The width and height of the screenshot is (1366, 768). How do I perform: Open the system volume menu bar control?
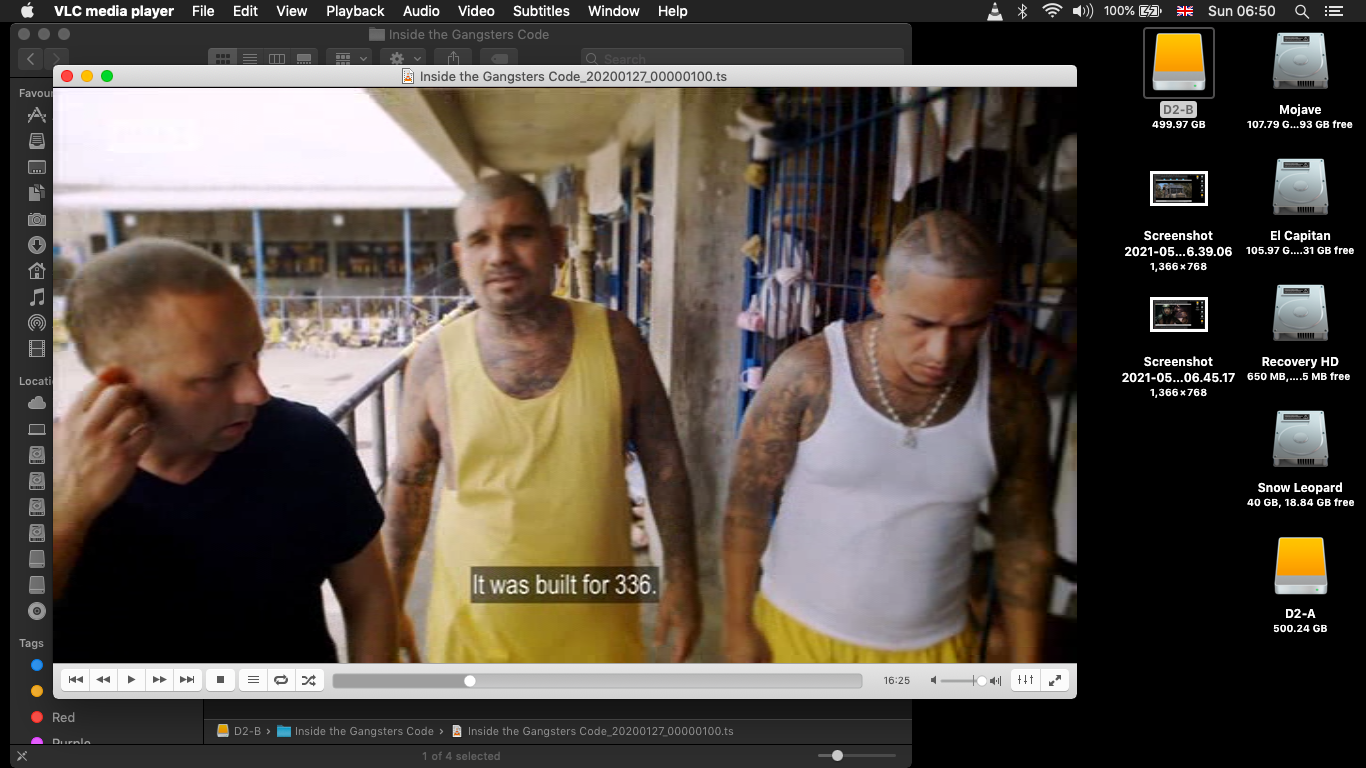pyautogui.click(x=1083, y=11)
